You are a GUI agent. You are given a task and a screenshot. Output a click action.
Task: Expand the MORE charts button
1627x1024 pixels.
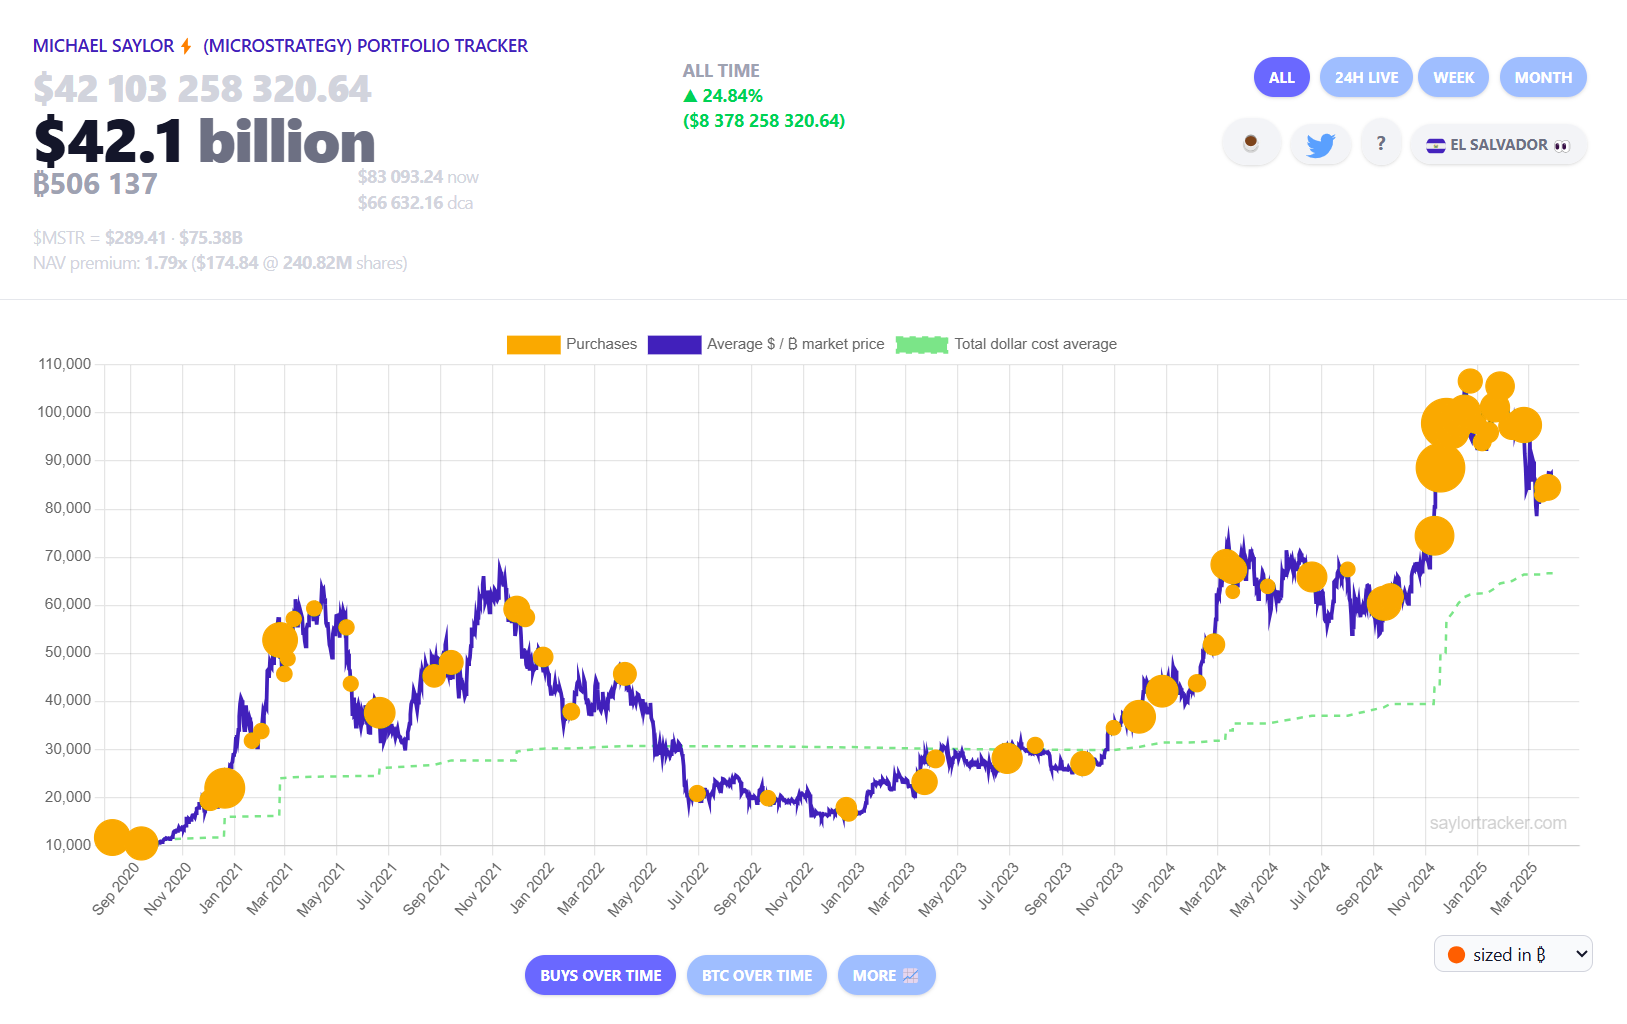click(x=886, y=975)
